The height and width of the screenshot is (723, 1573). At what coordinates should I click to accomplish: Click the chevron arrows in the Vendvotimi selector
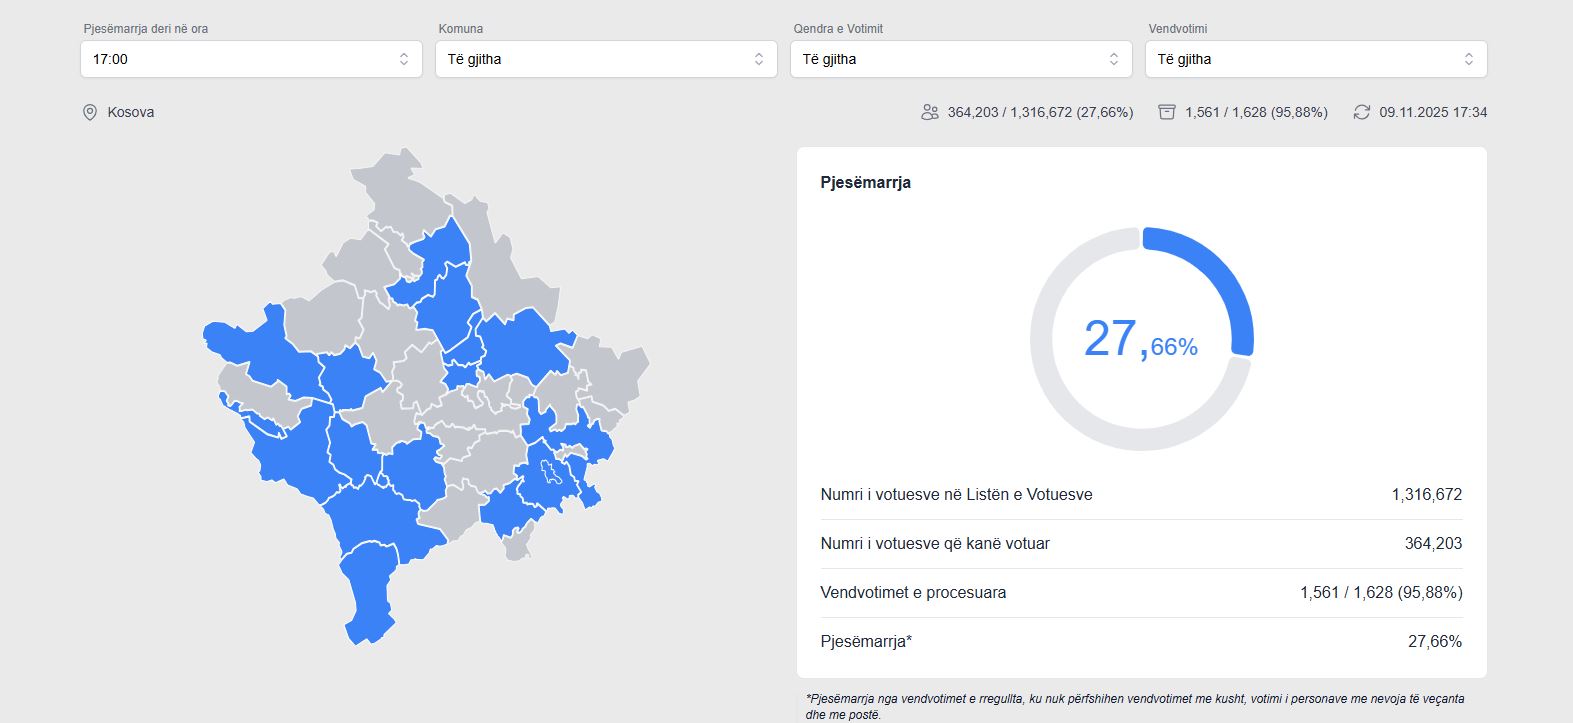1468,60
